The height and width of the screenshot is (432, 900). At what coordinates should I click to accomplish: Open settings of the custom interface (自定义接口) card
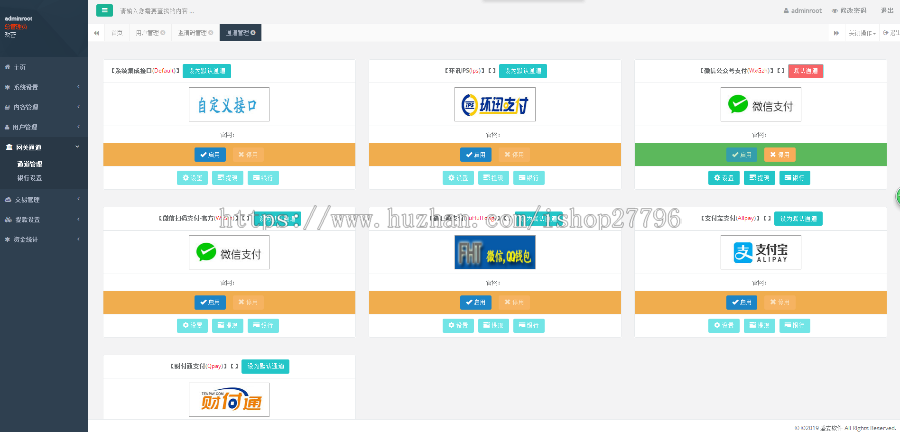coord(192,178)
